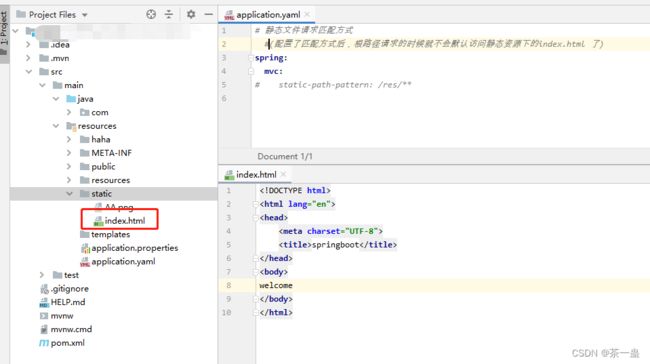Click the locate/select opened file target icon
The width and height of the screenshot is (650, 364).
pyautogui.click(x=151, y=15)
